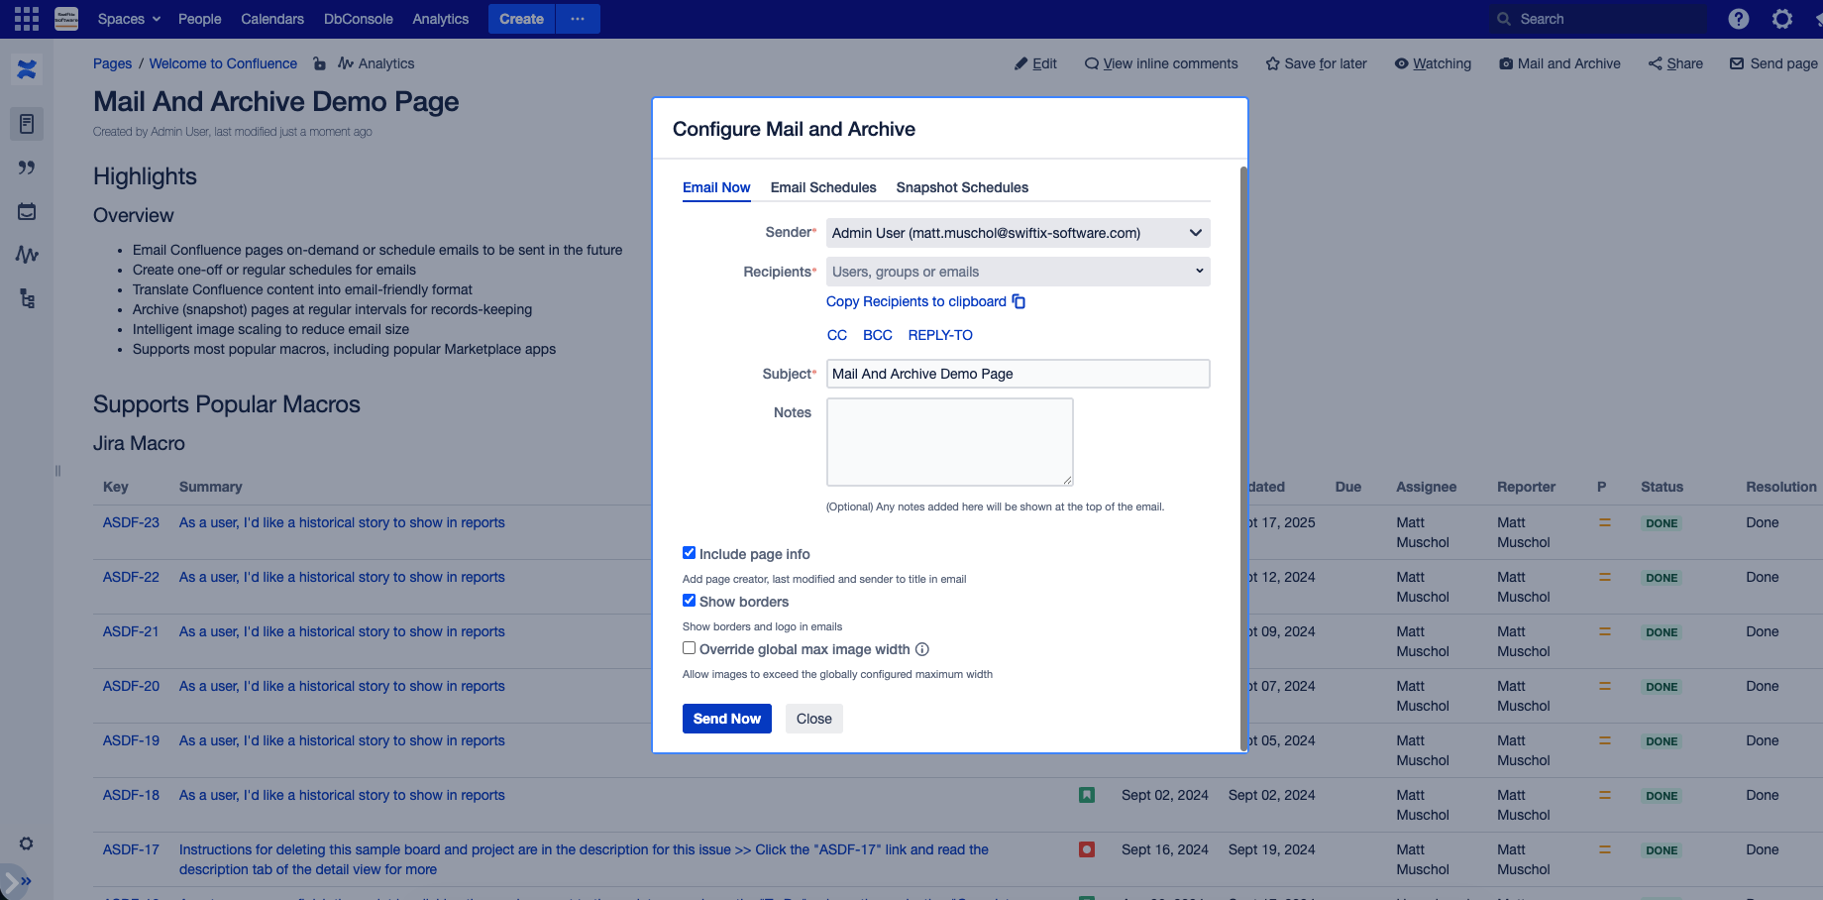Open the help question mark icon
The height and width of the screenshot is (900, 1823).
[x=1738, y=18]
